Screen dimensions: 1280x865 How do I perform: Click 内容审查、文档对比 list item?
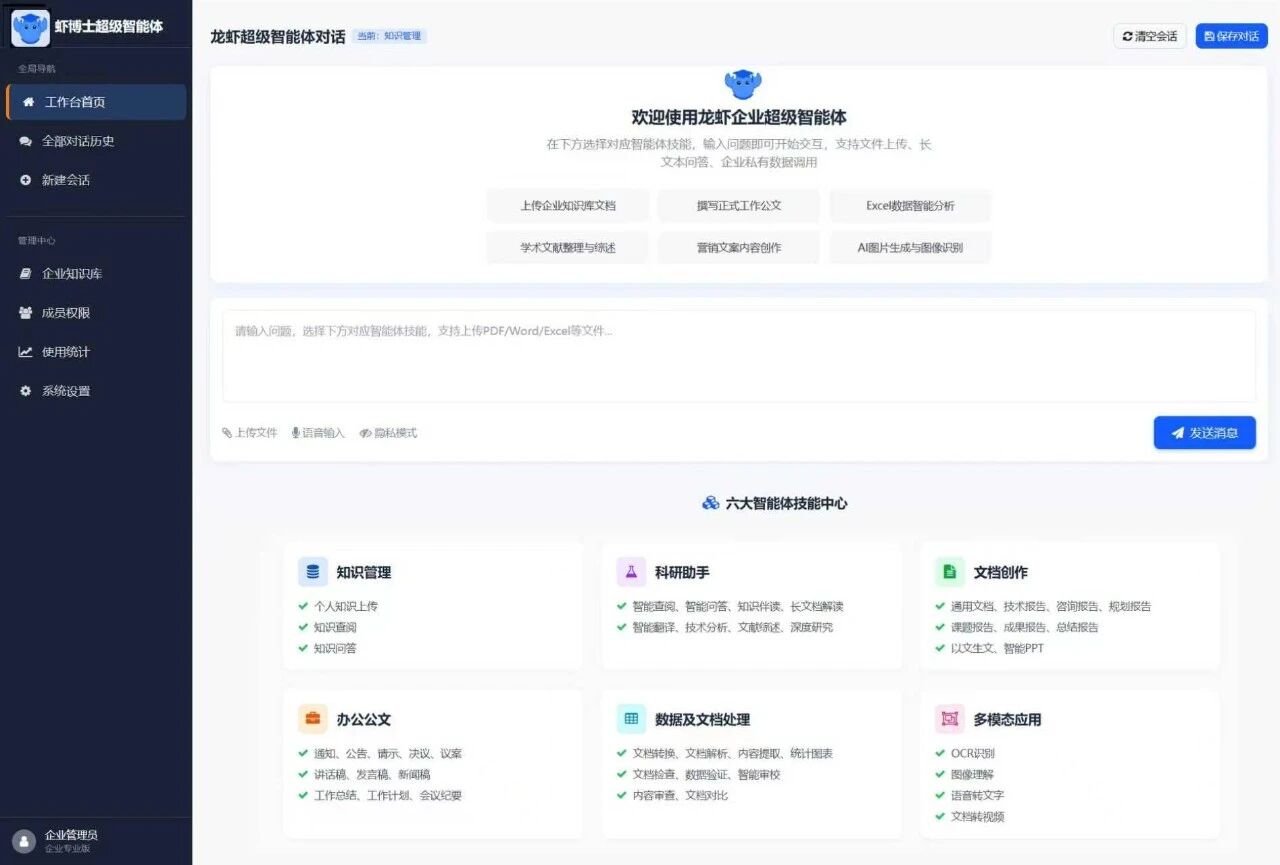[x=680, y=795]
